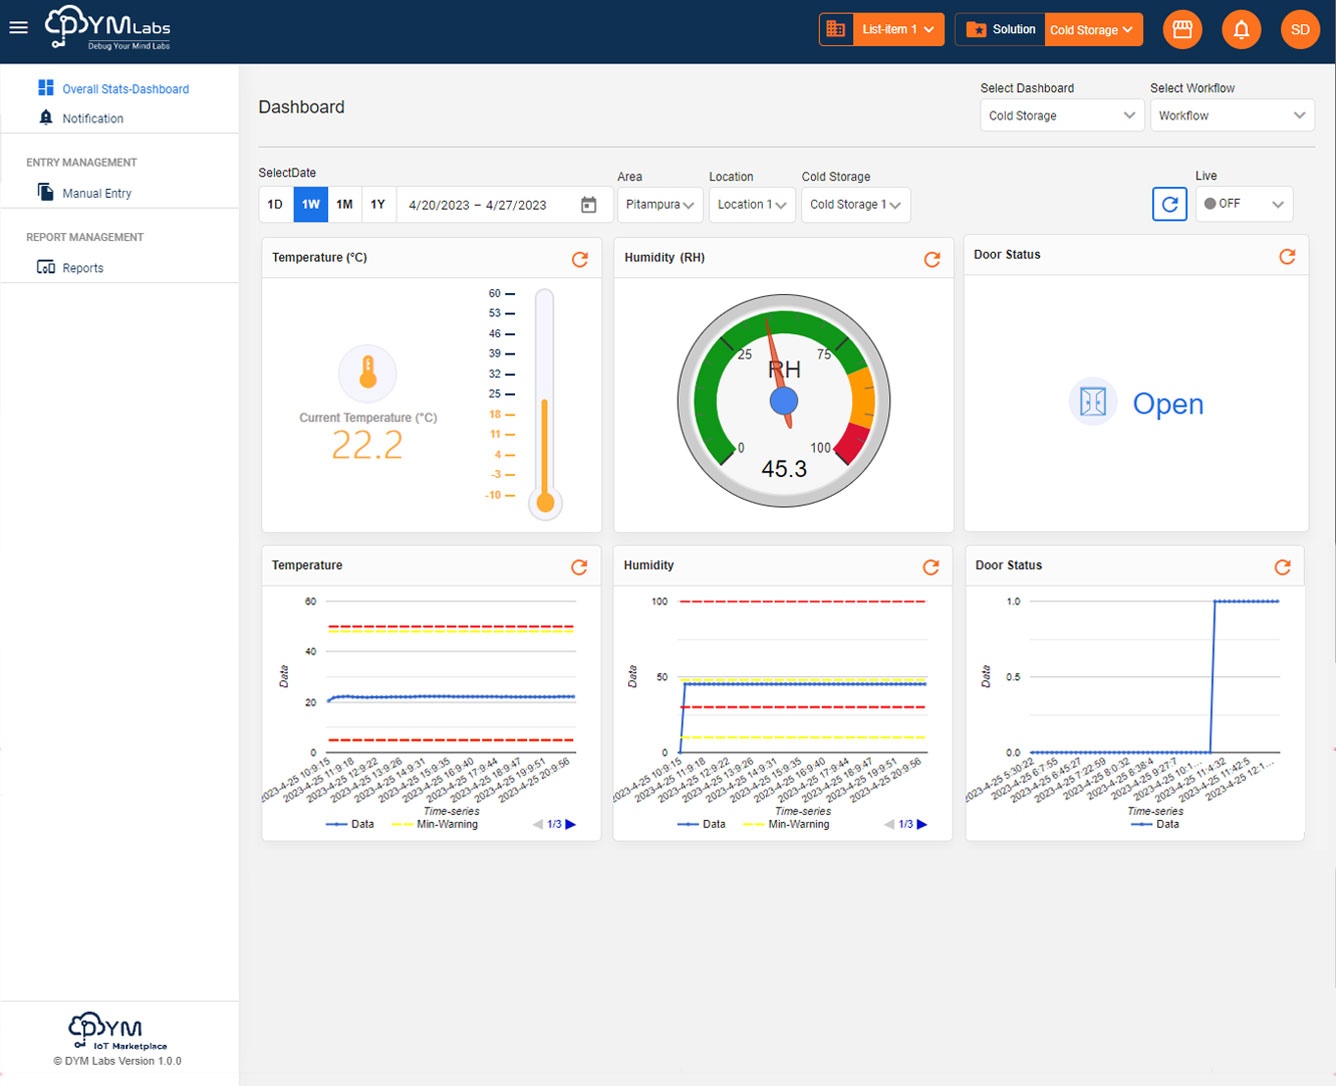Image resolution: width=1336 pixels, height=1086 pixels.
Task: Go to next legend page in Temperature chart
Action: pyautogui.click(x=571, y=824)
